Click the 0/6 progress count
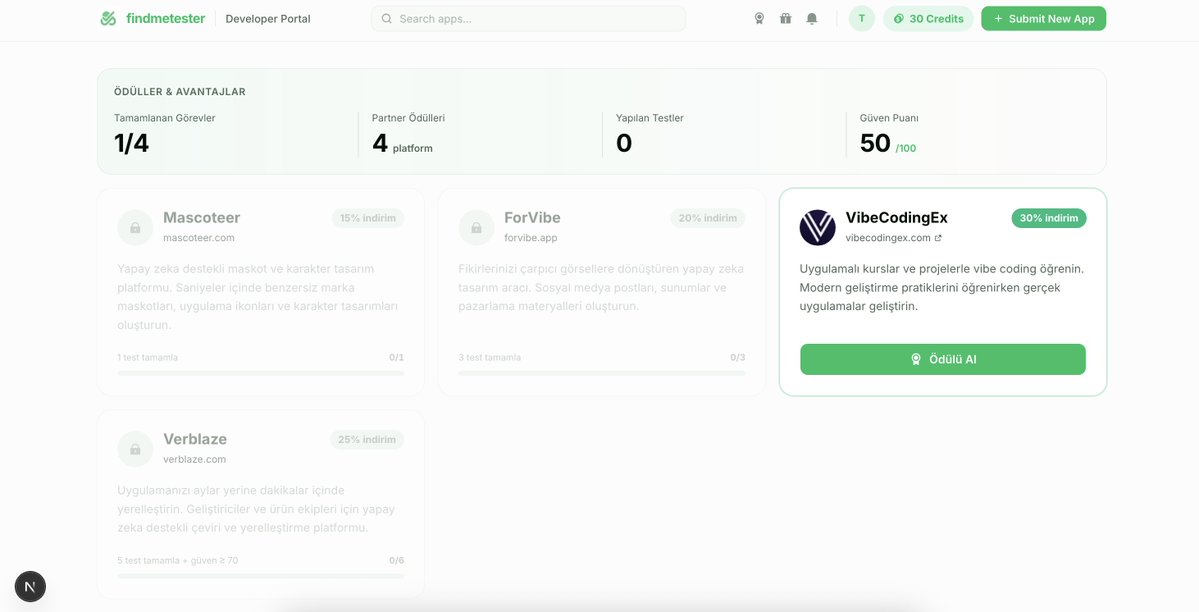 point(396,561)
